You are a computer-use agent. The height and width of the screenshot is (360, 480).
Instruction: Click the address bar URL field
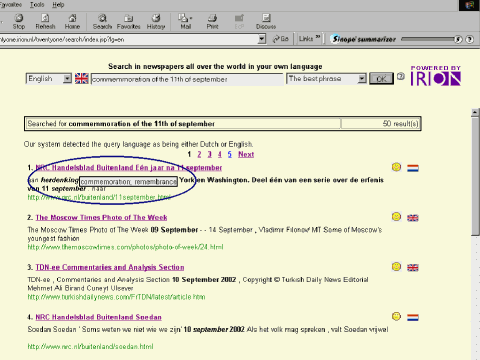[128, 39]
